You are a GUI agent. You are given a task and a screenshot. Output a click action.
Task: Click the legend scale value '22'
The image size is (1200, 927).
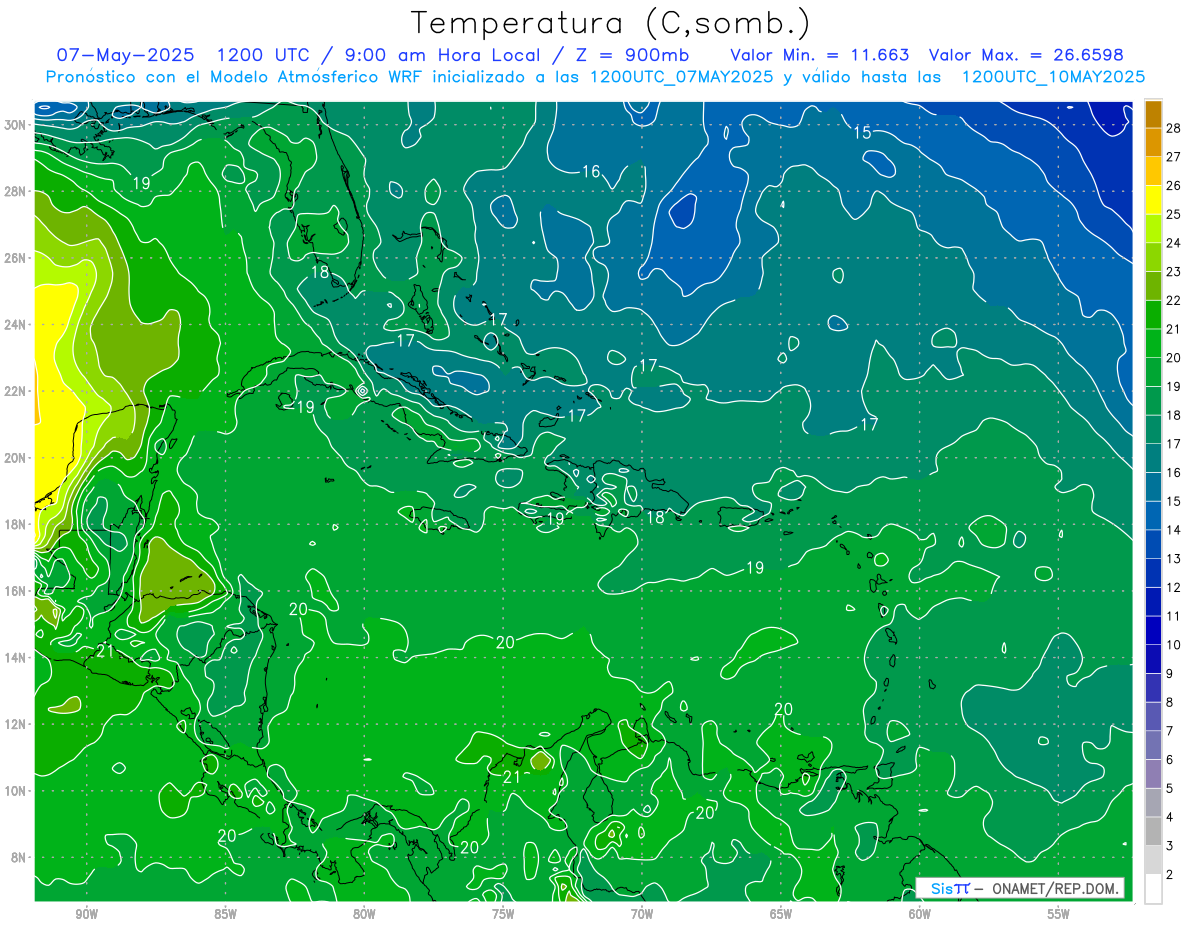pyautogui.click(x=1174, y=300)
